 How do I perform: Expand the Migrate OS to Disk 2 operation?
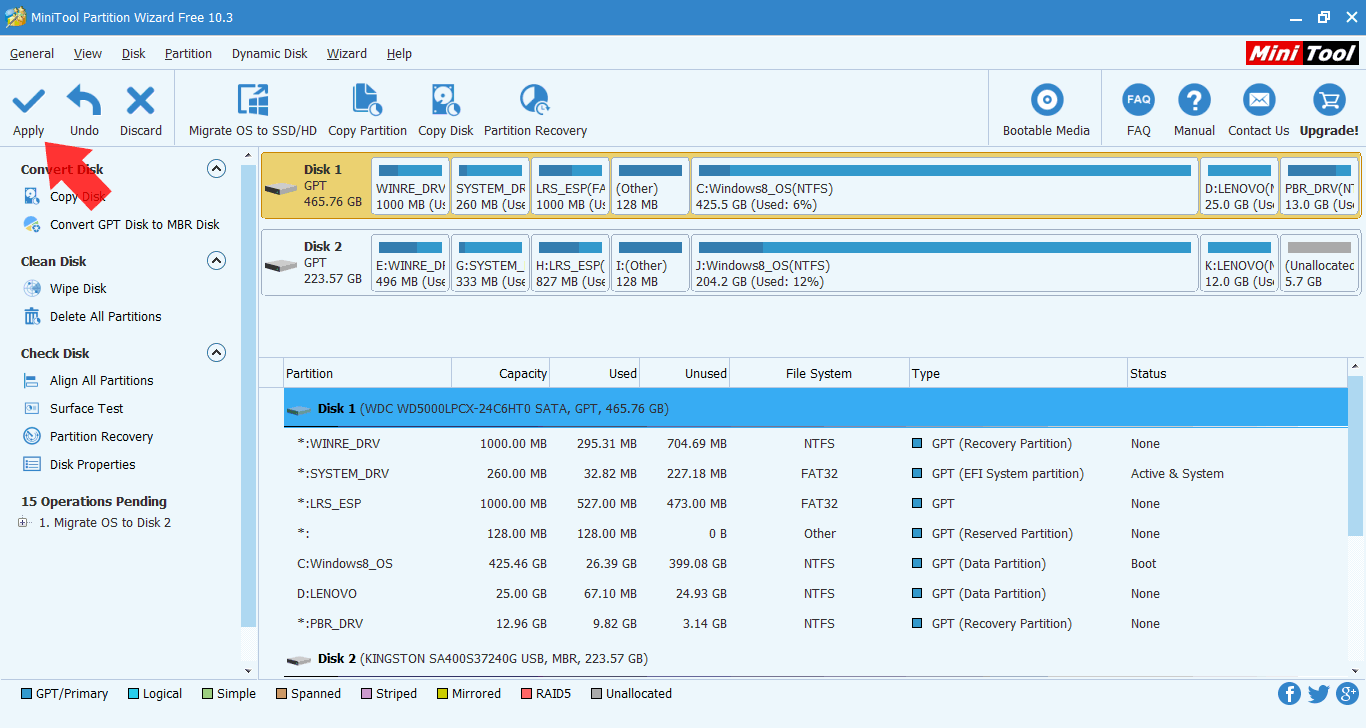(24, 523)
